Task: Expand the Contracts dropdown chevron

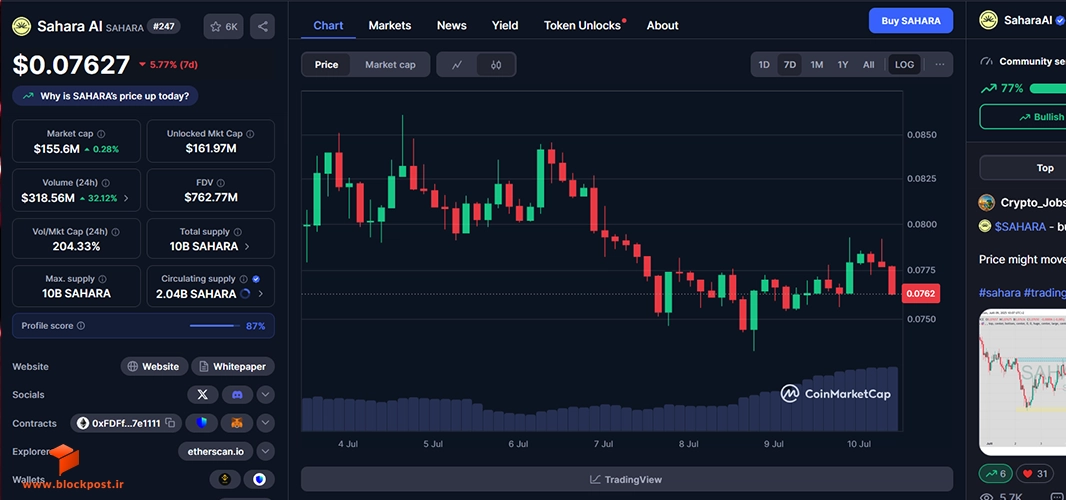Action: (x=265, y=423)
